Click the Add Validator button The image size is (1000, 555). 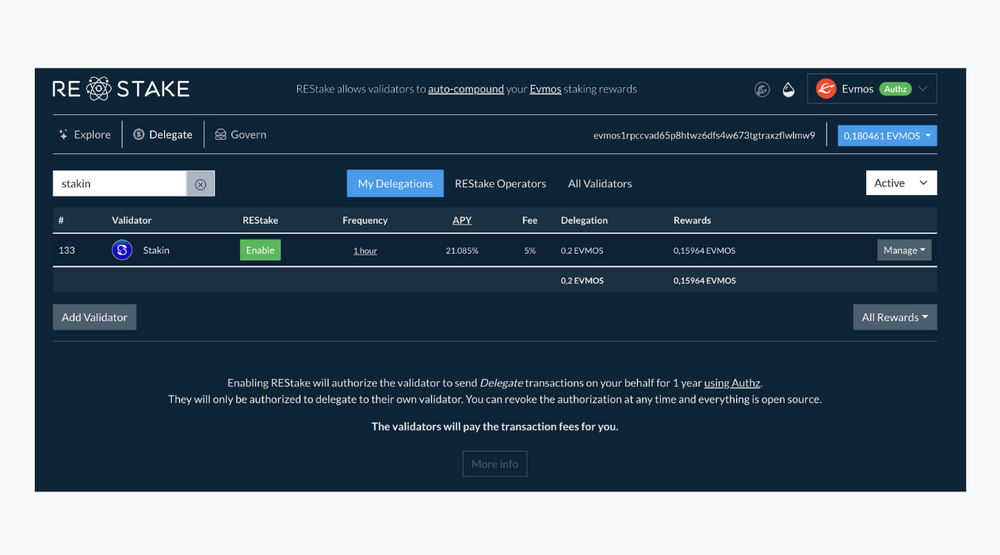(94, 317)
